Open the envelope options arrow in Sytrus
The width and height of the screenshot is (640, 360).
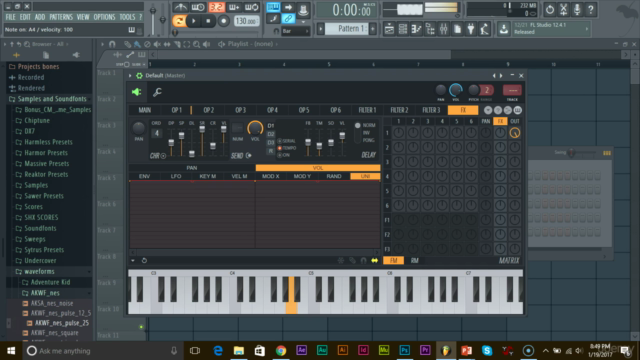click(x=133, y=260)
